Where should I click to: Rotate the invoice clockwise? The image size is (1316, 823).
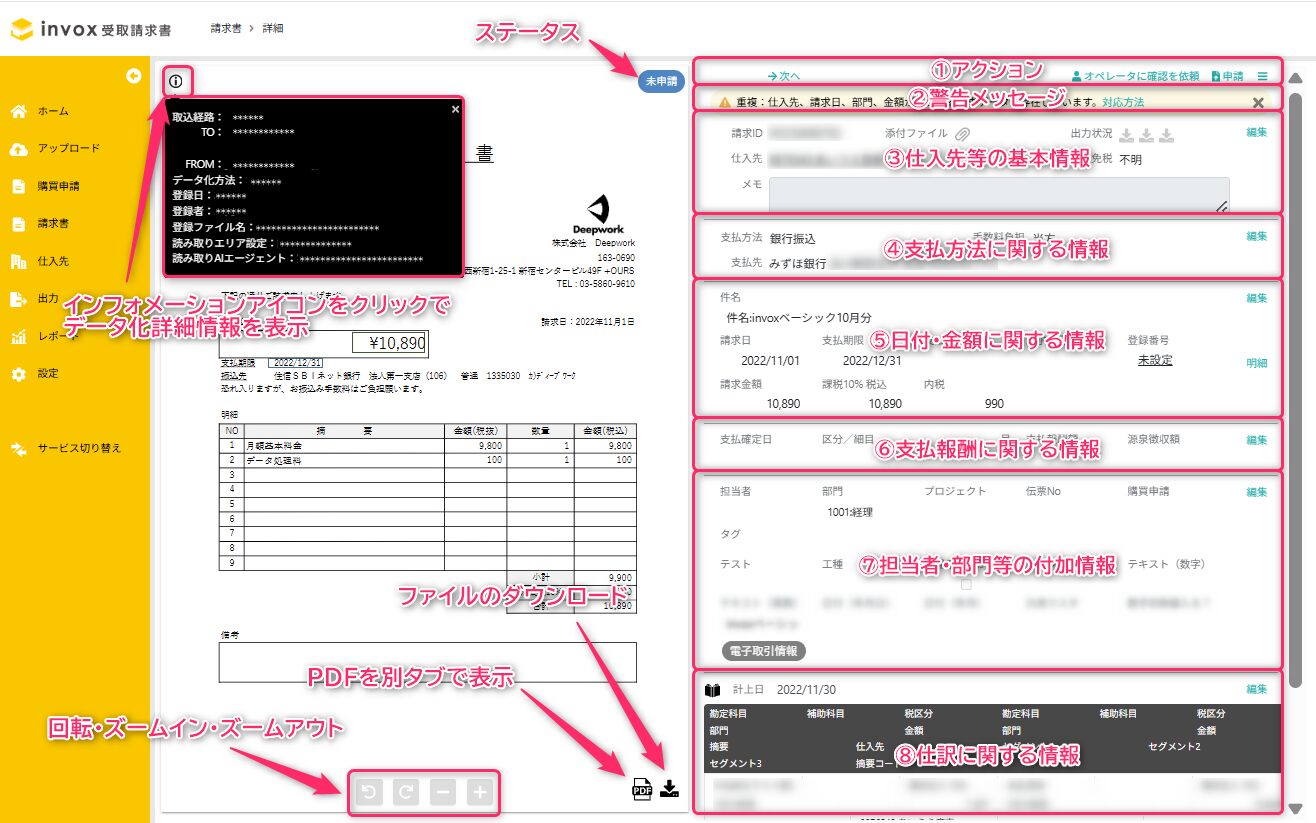406,793
